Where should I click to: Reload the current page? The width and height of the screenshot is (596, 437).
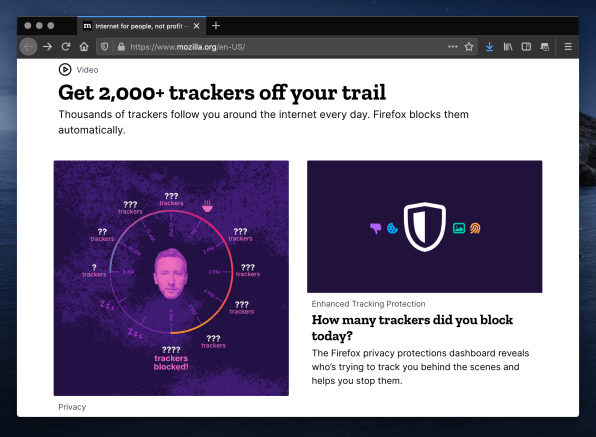click(x=66, y=47)
